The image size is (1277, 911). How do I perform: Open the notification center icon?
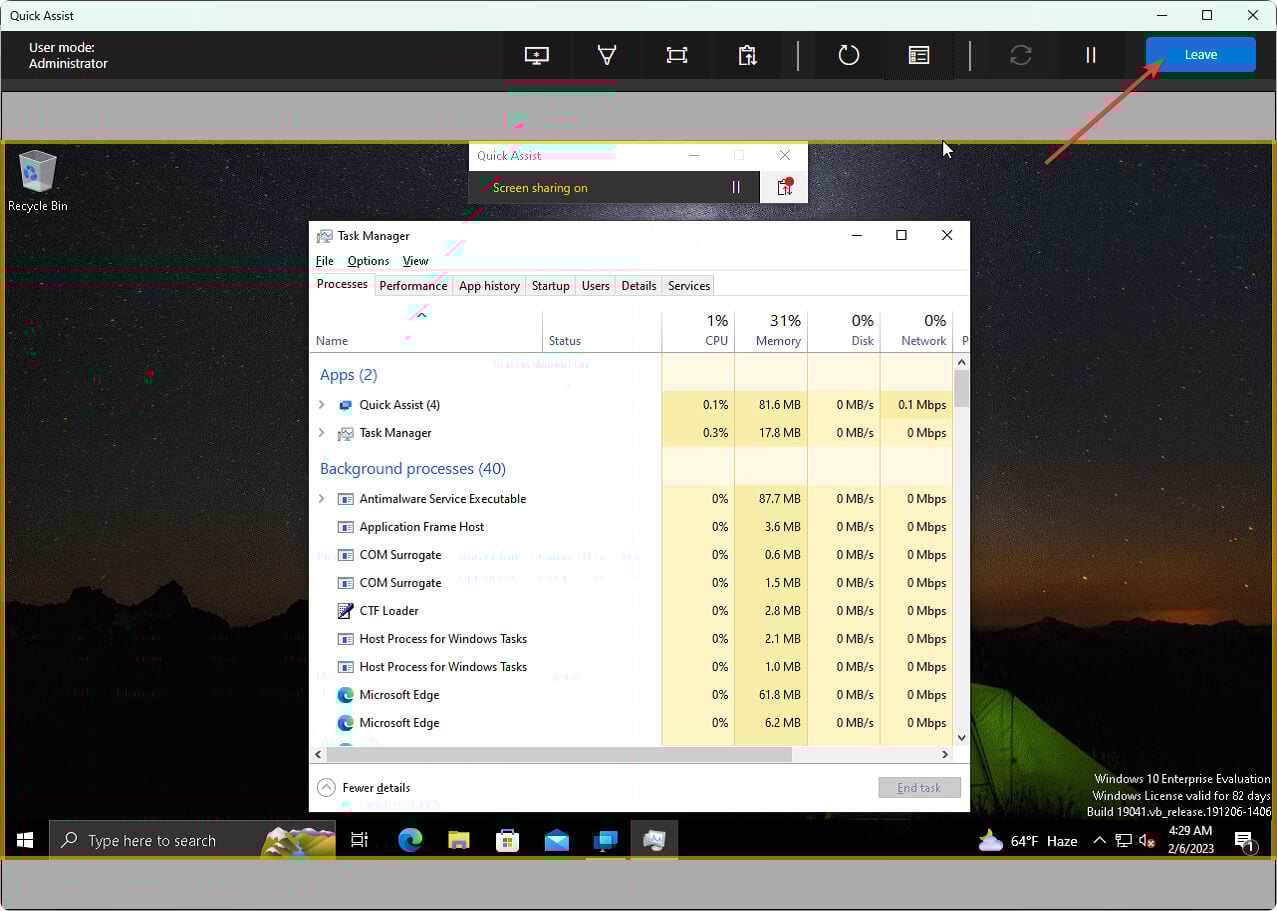(1244, 841)
